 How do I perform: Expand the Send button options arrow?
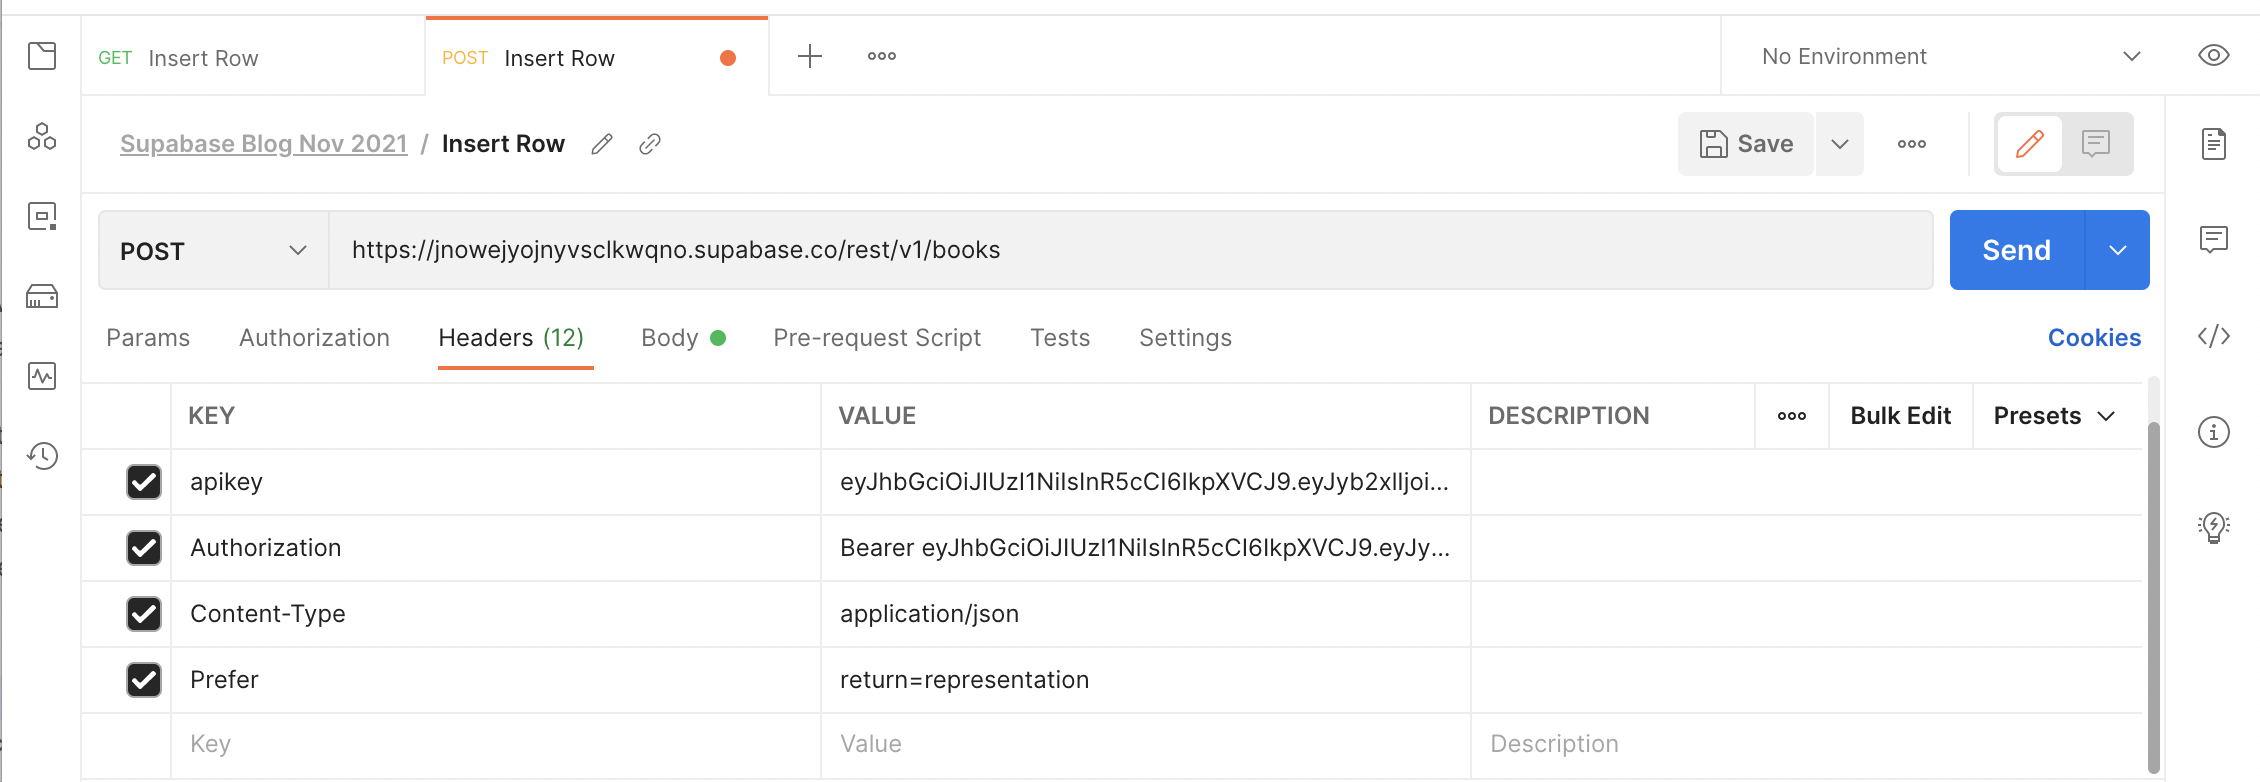point(2118,250)
